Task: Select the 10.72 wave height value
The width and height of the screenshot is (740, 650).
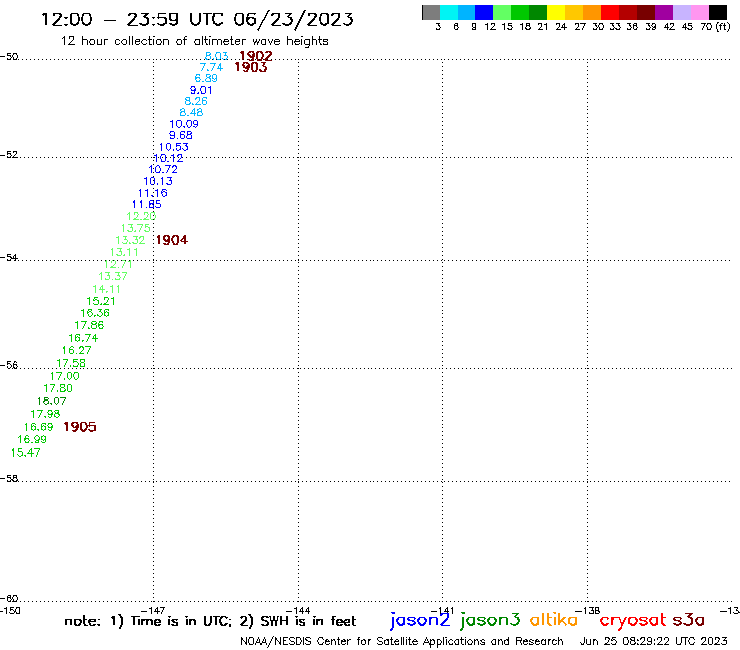Action: coord(163,169)
